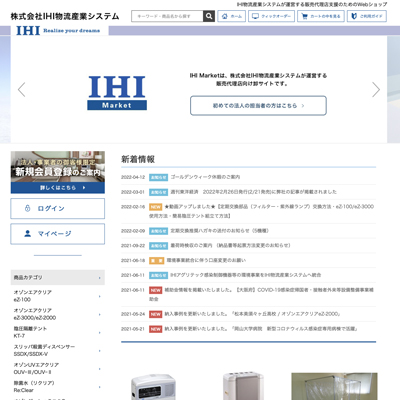Click the ログイン button
This screenshot has width=400, height=400.
[x=58, y=209]
